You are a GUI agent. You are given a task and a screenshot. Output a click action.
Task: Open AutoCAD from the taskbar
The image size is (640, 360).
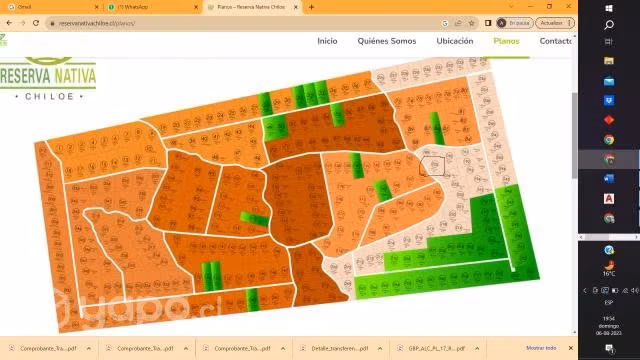pos(609,198)
